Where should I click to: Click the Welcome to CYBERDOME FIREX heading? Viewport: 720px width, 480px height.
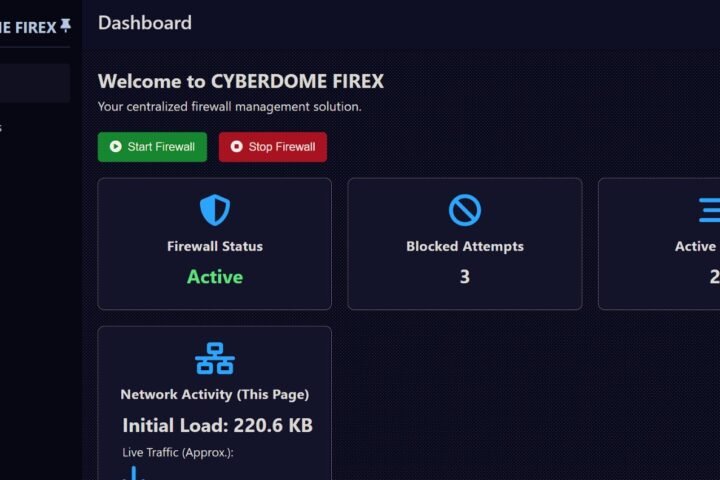[241, 81]
